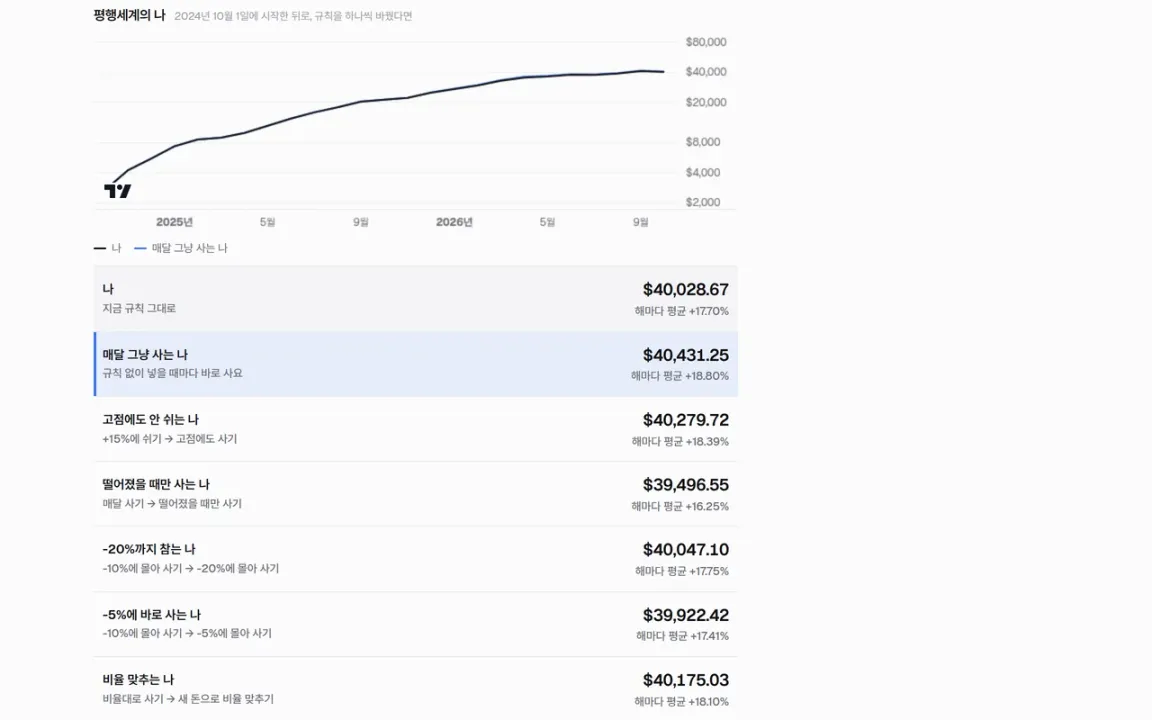Click the '규칙 없이 넣을 때마다 바로 사요' description
The width and height of the screenshot is (1152, 720).
tap(172, 373)
